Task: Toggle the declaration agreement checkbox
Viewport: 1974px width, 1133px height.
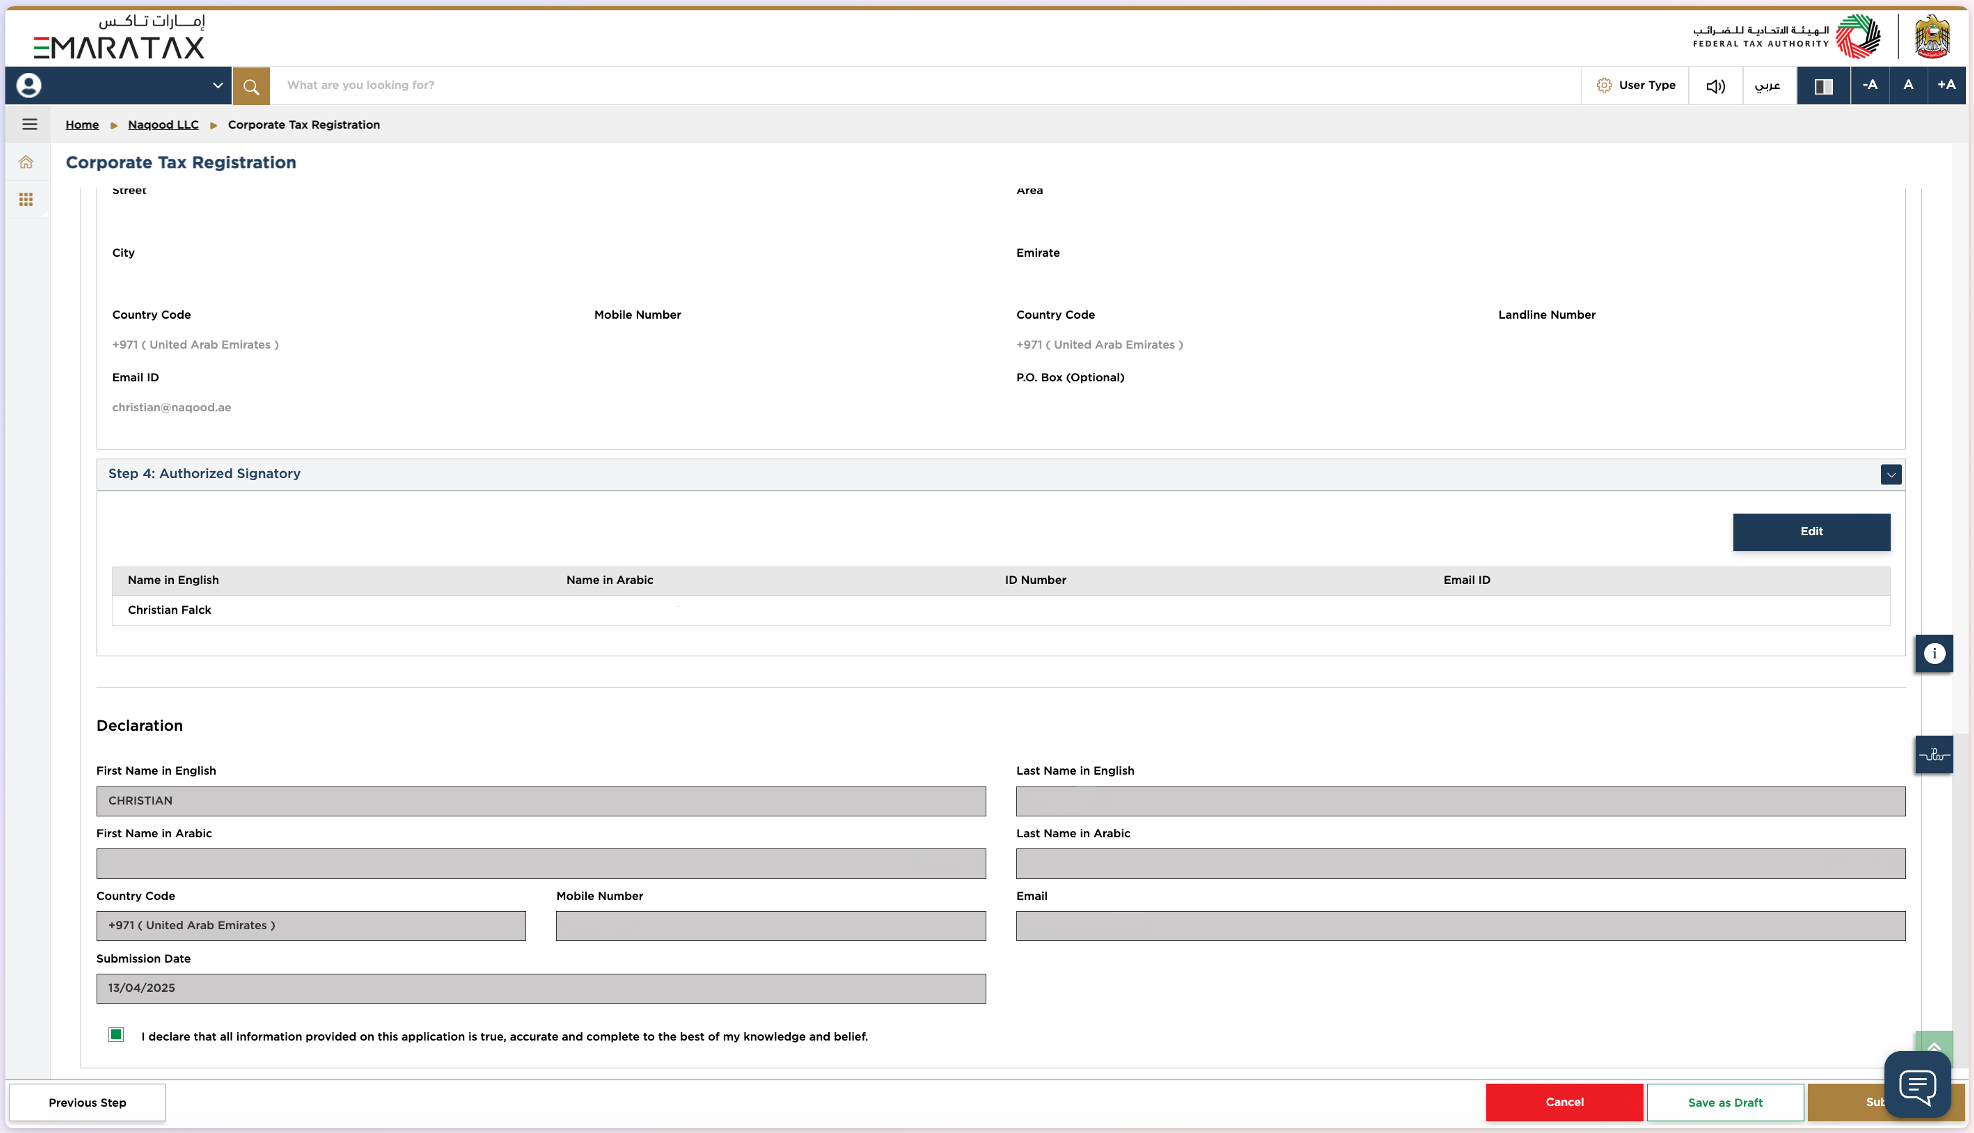Action: (x=116, y=1035)
